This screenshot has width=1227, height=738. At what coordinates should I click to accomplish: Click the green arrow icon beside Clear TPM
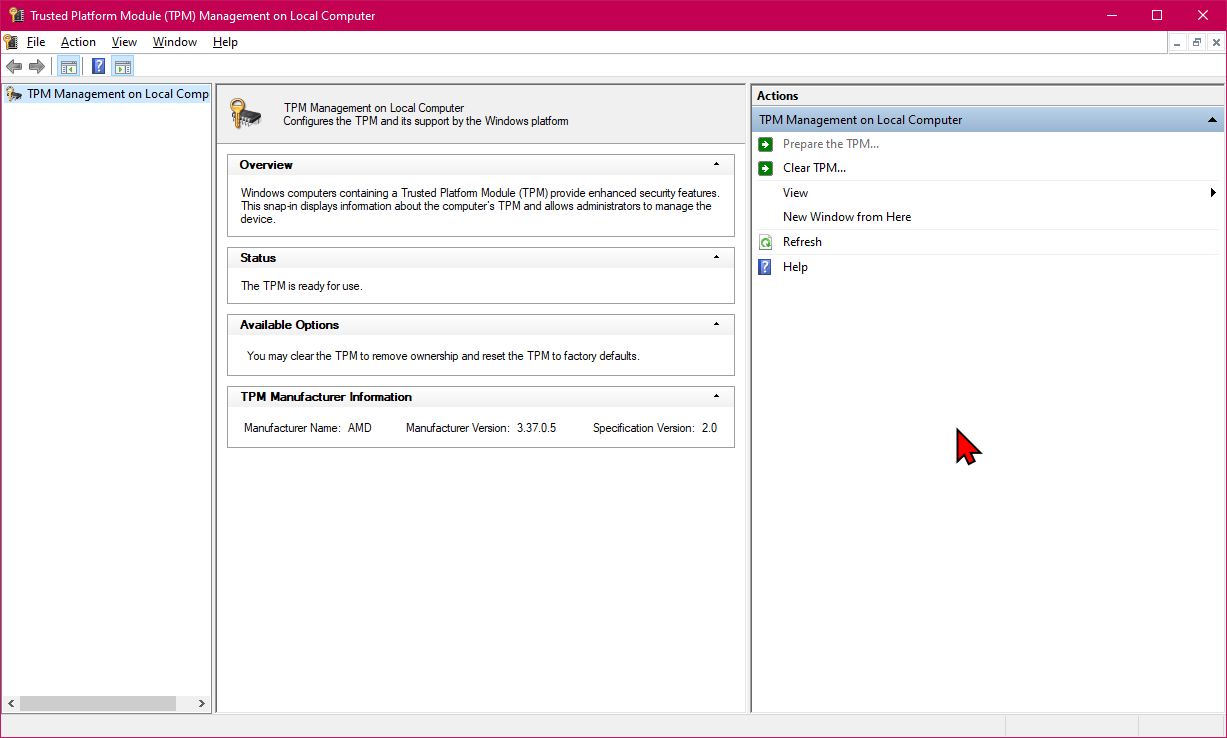(766, 168)
